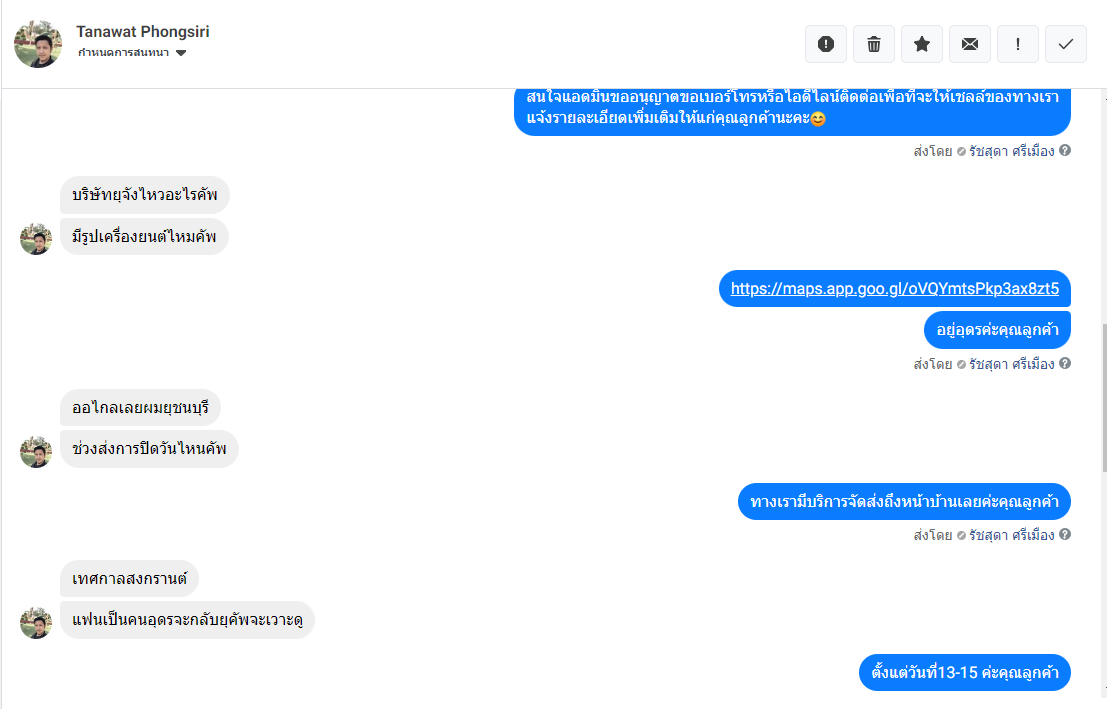1107x709 pixels.
Task: Open the กำหนดการสนทนา dropdown arrow
Action: pos(181,53)
